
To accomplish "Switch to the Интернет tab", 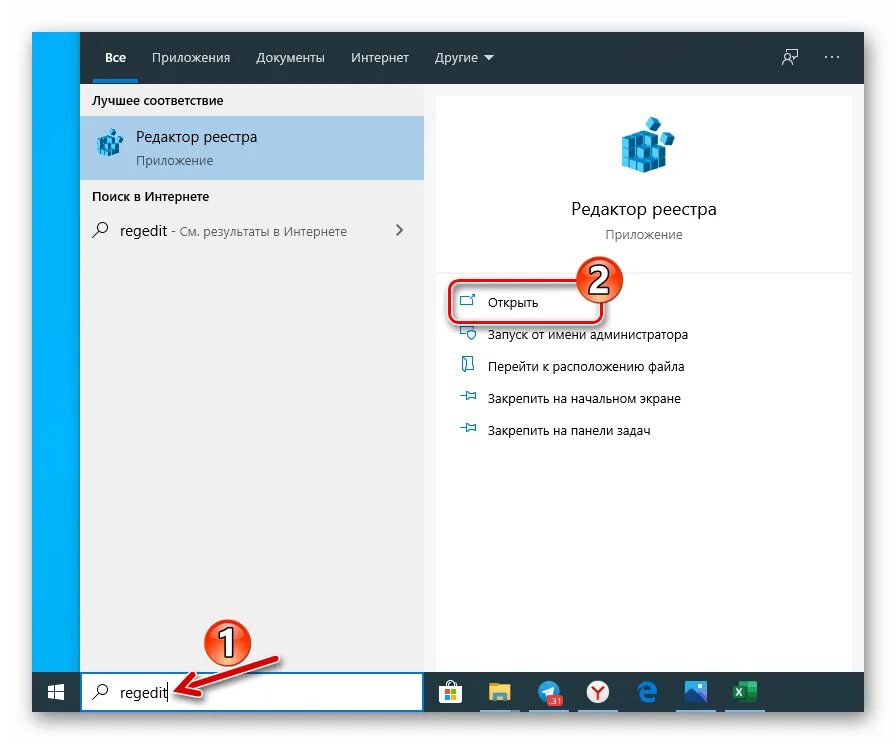I will point(380,57).
